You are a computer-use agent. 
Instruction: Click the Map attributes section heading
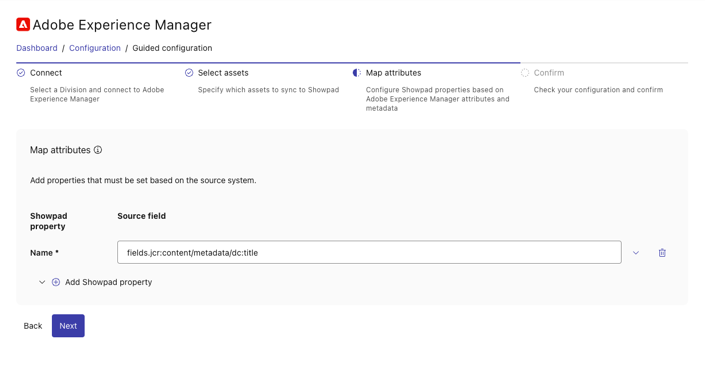60,150
